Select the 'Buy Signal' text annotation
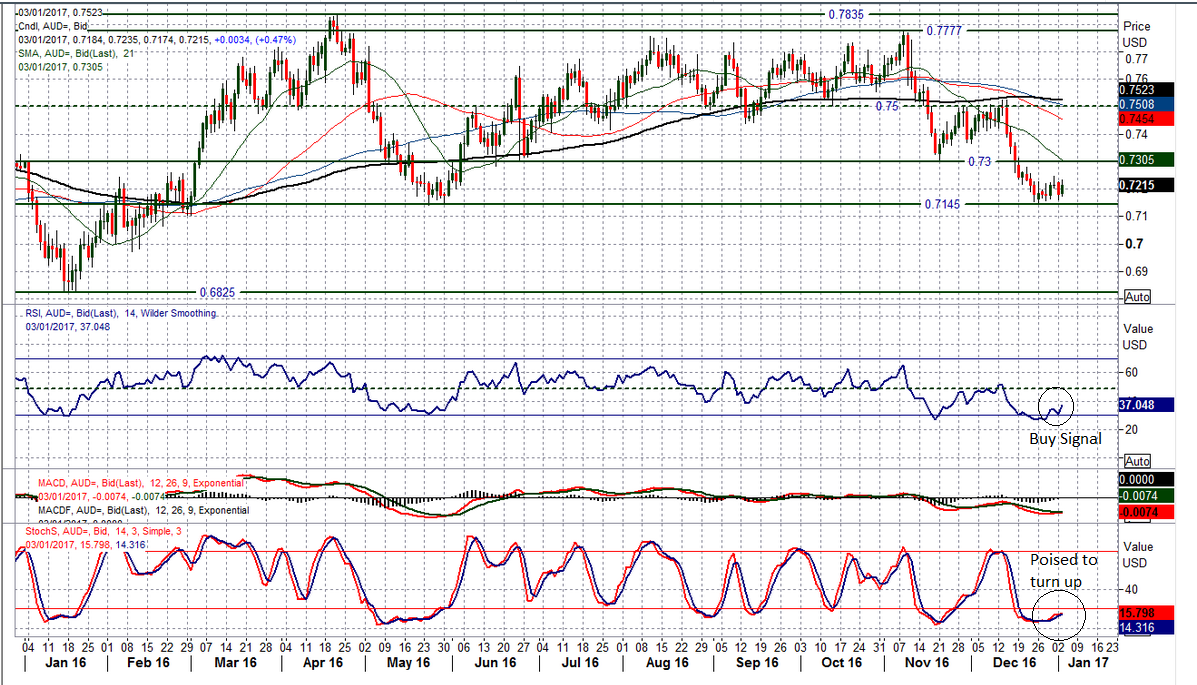The height and width of the screenshot is (685, 1197). [1065, 438]
